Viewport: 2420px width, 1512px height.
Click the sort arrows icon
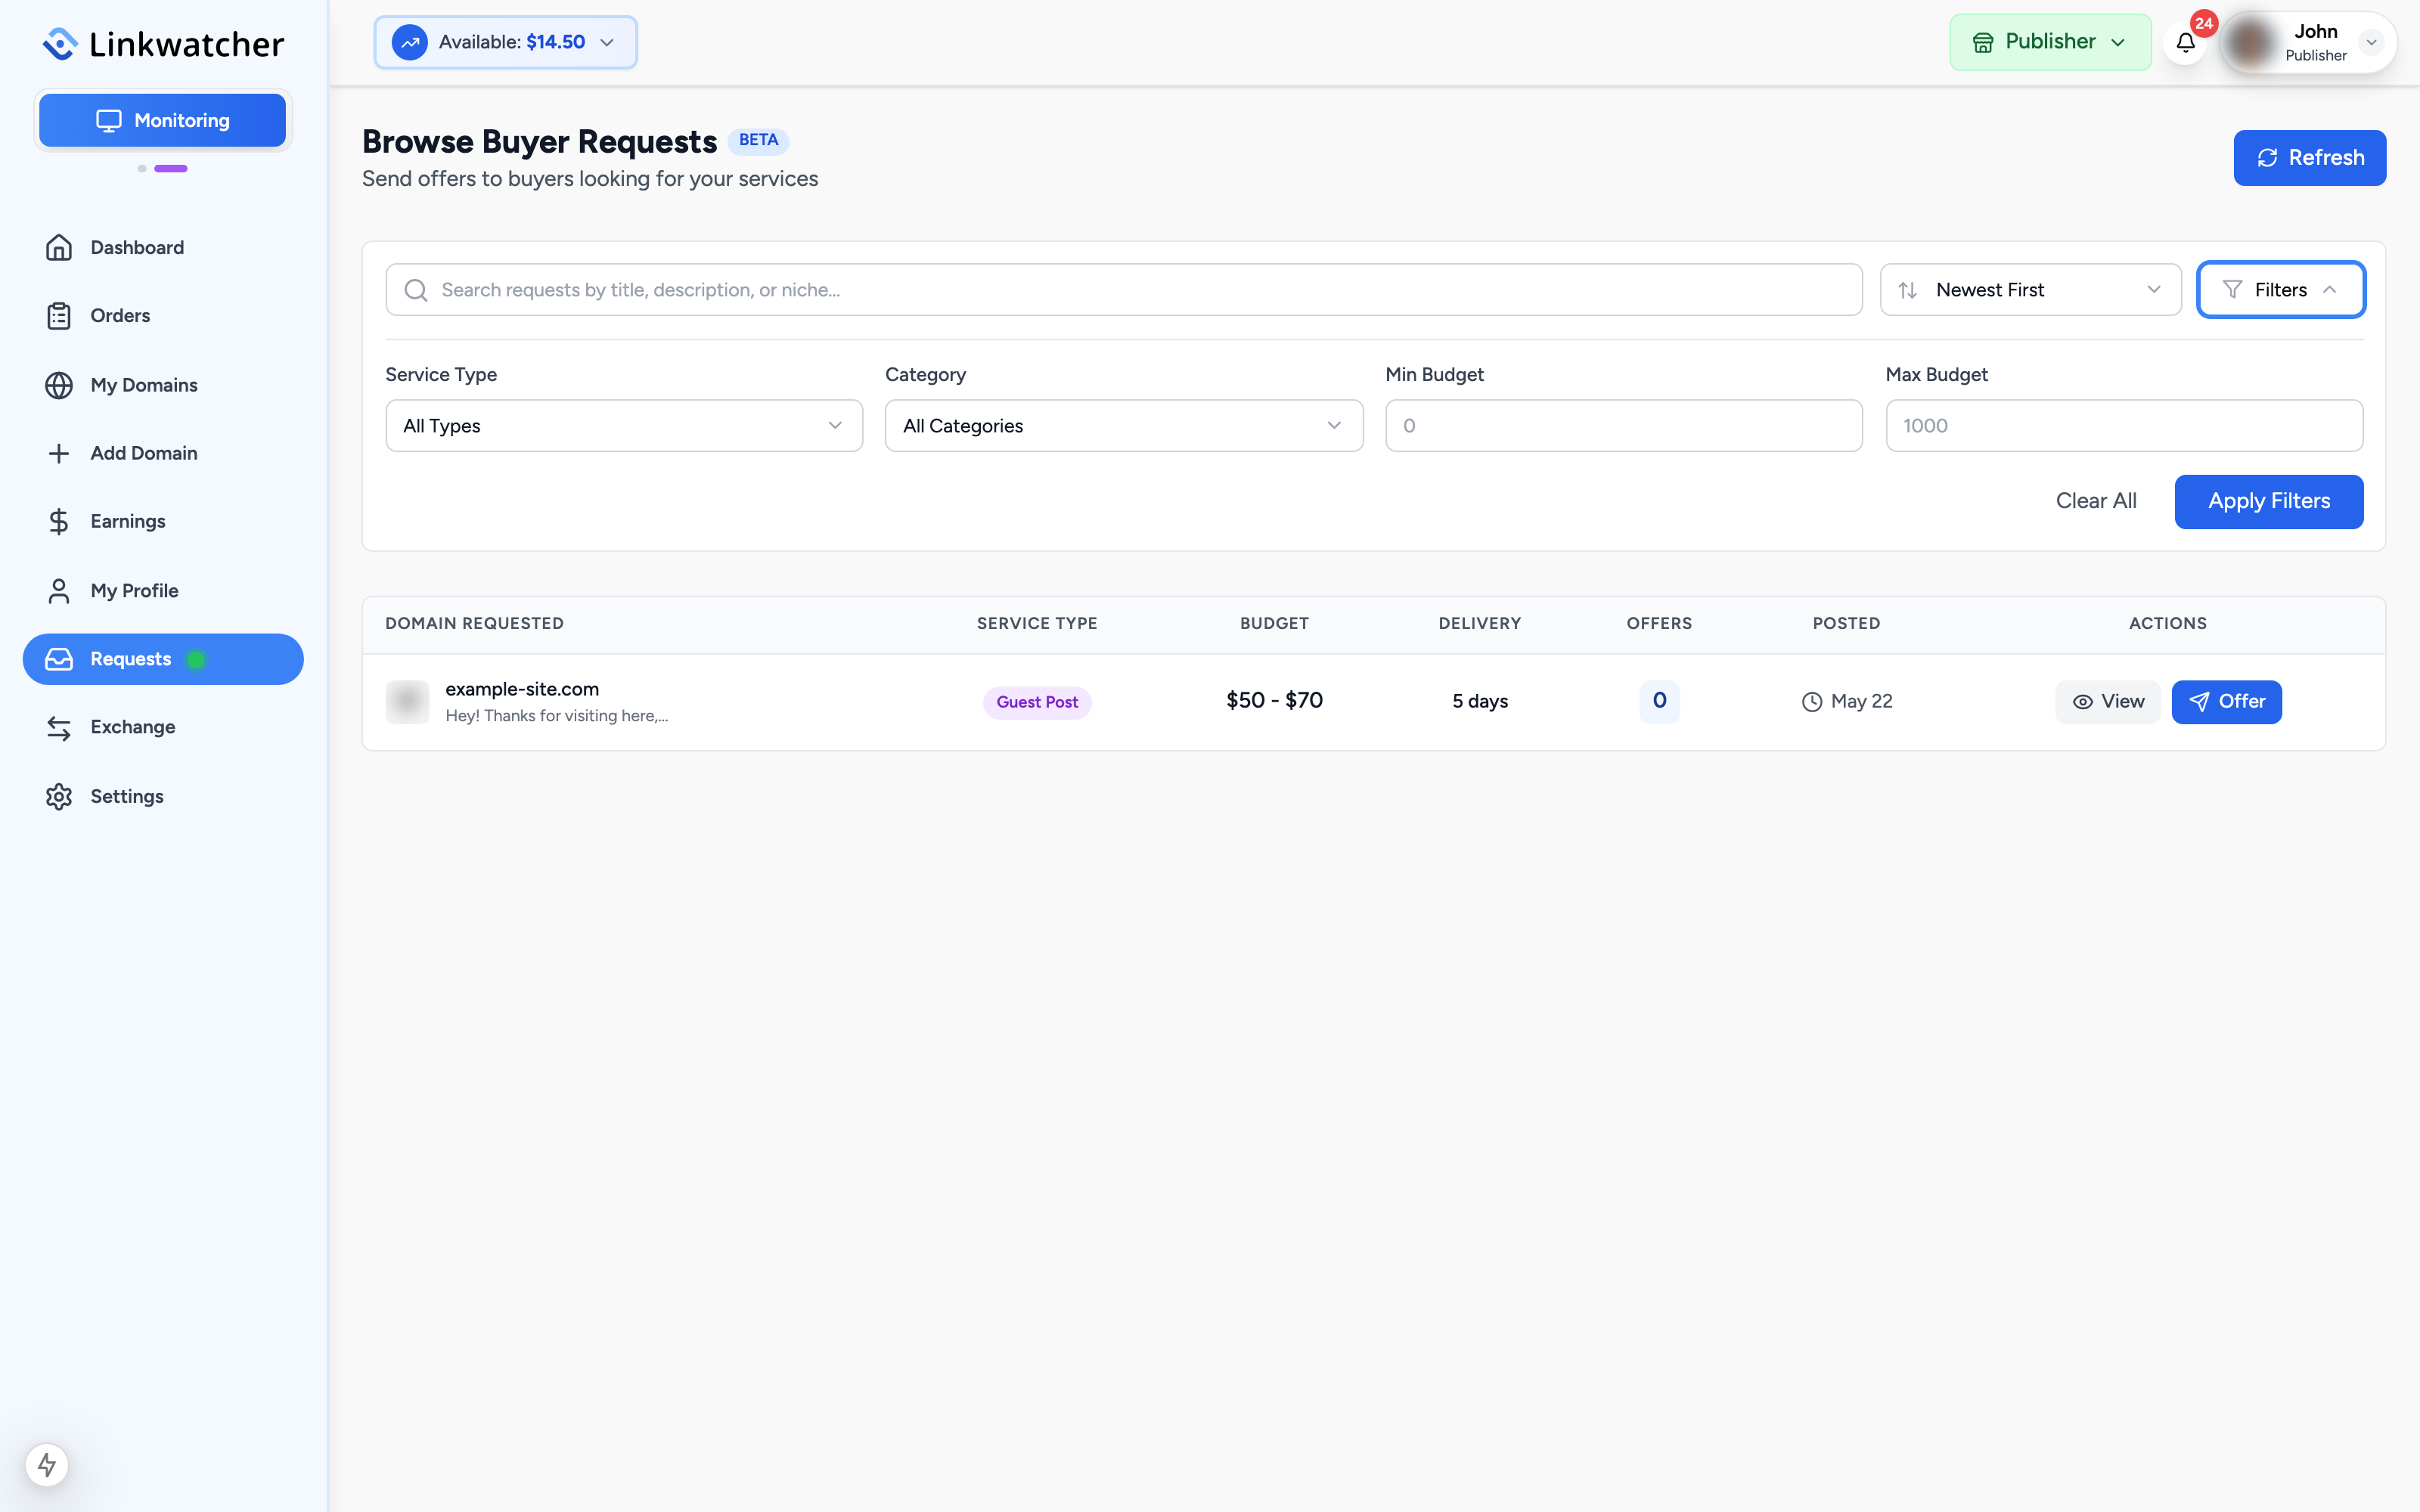coord(1907,290)
